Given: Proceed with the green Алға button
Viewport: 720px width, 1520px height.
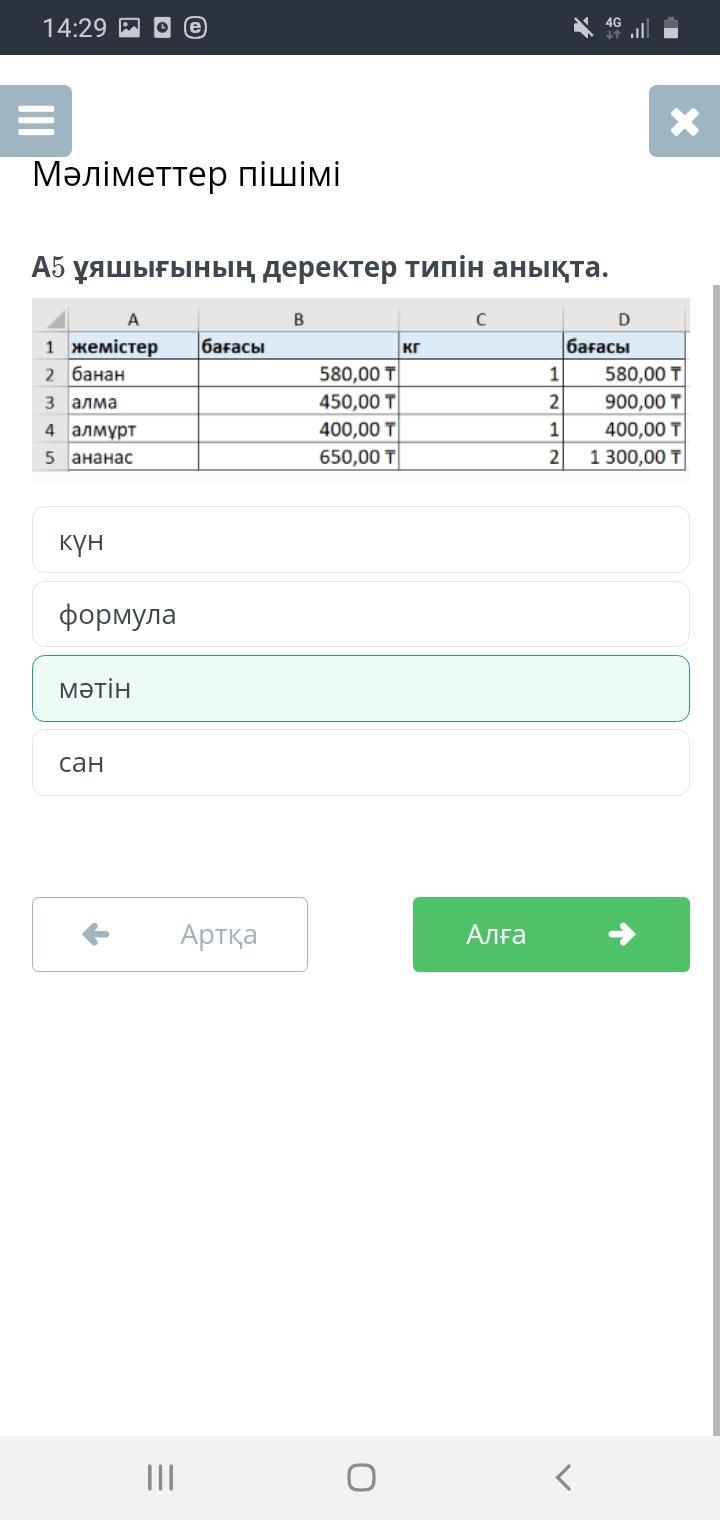Looking at the screenshot, I should pyautogui.click(x=551, y=934).
